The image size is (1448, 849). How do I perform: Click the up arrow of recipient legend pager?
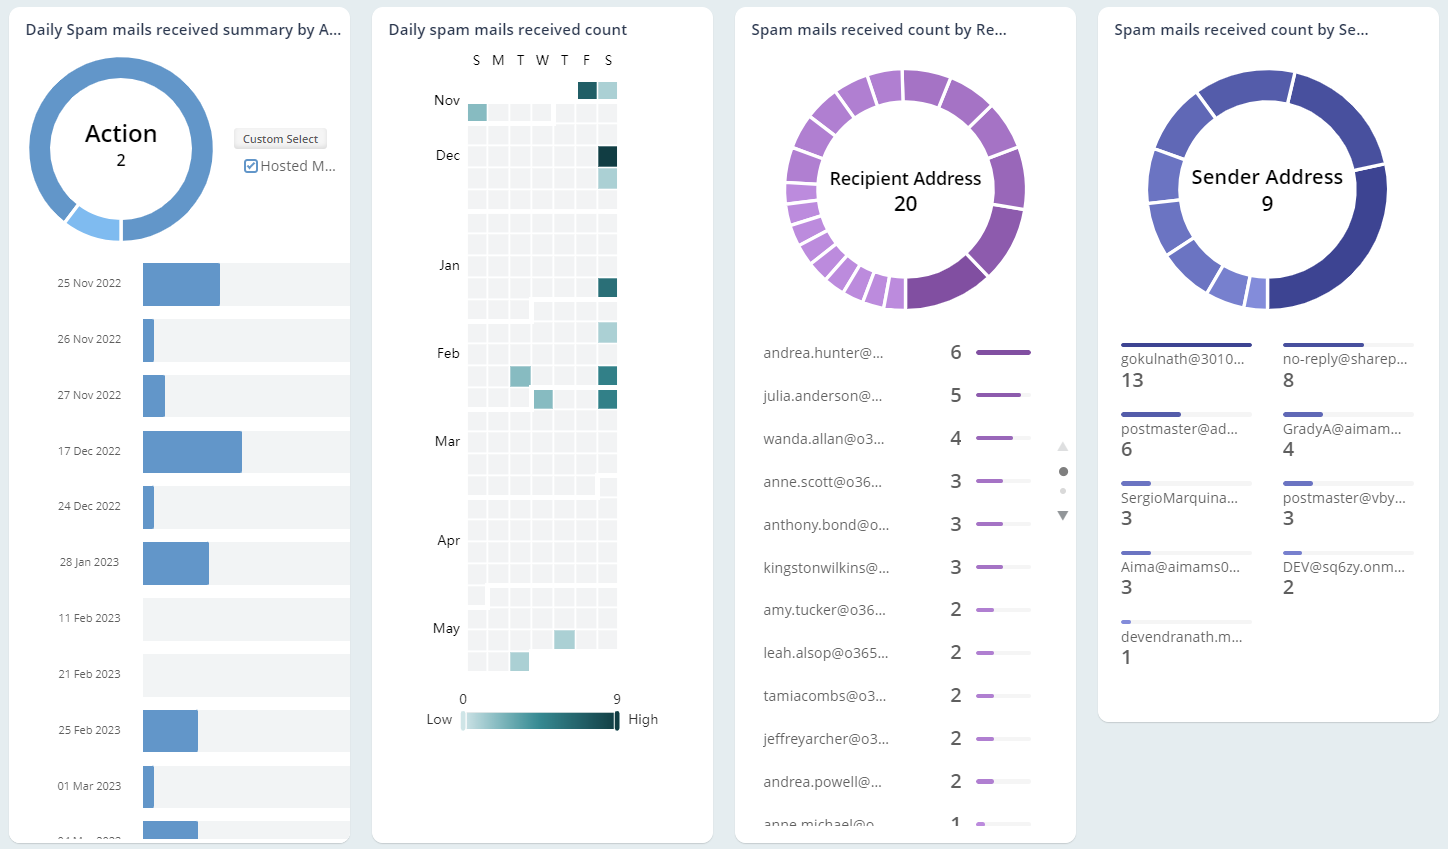[1063, 447]
